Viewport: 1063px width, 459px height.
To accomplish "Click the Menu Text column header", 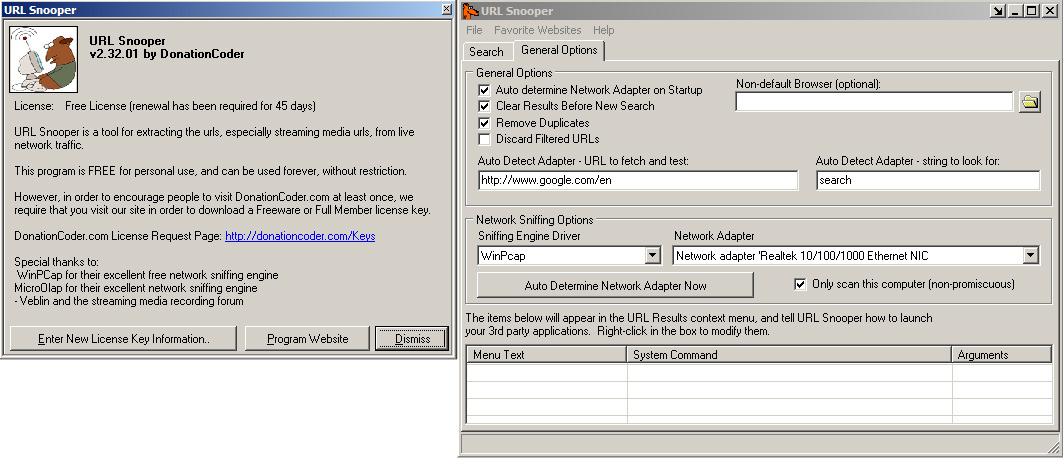I will pos(546,355).
